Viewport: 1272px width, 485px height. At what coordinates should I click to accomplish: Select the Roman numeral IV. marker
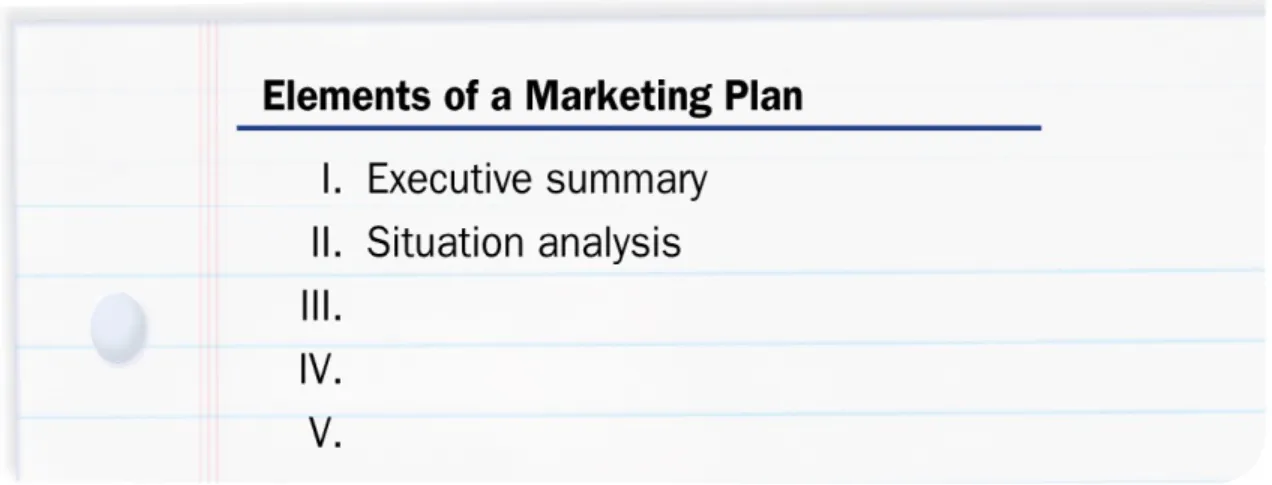click(321, 372)
